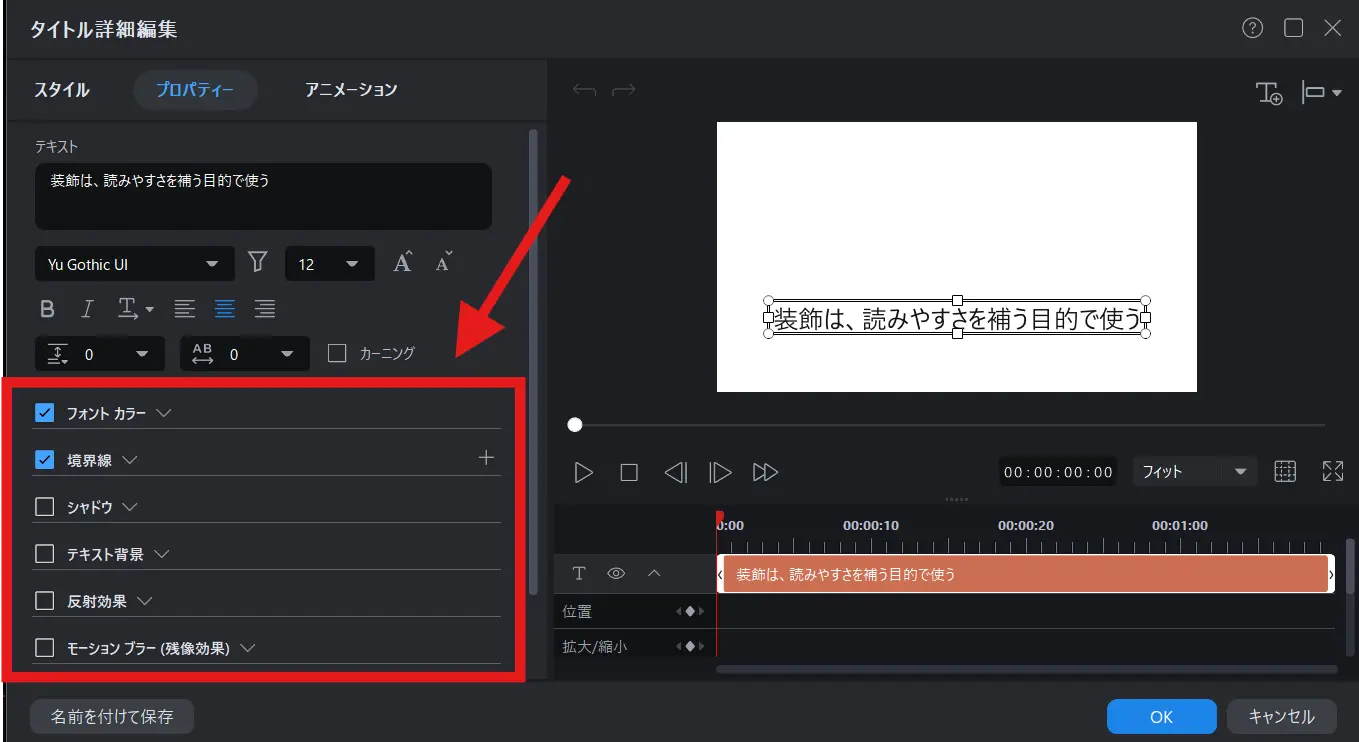1359x742 pixels.
Task: Open the font size 12 dropdown
Action: tap(330, 264)
